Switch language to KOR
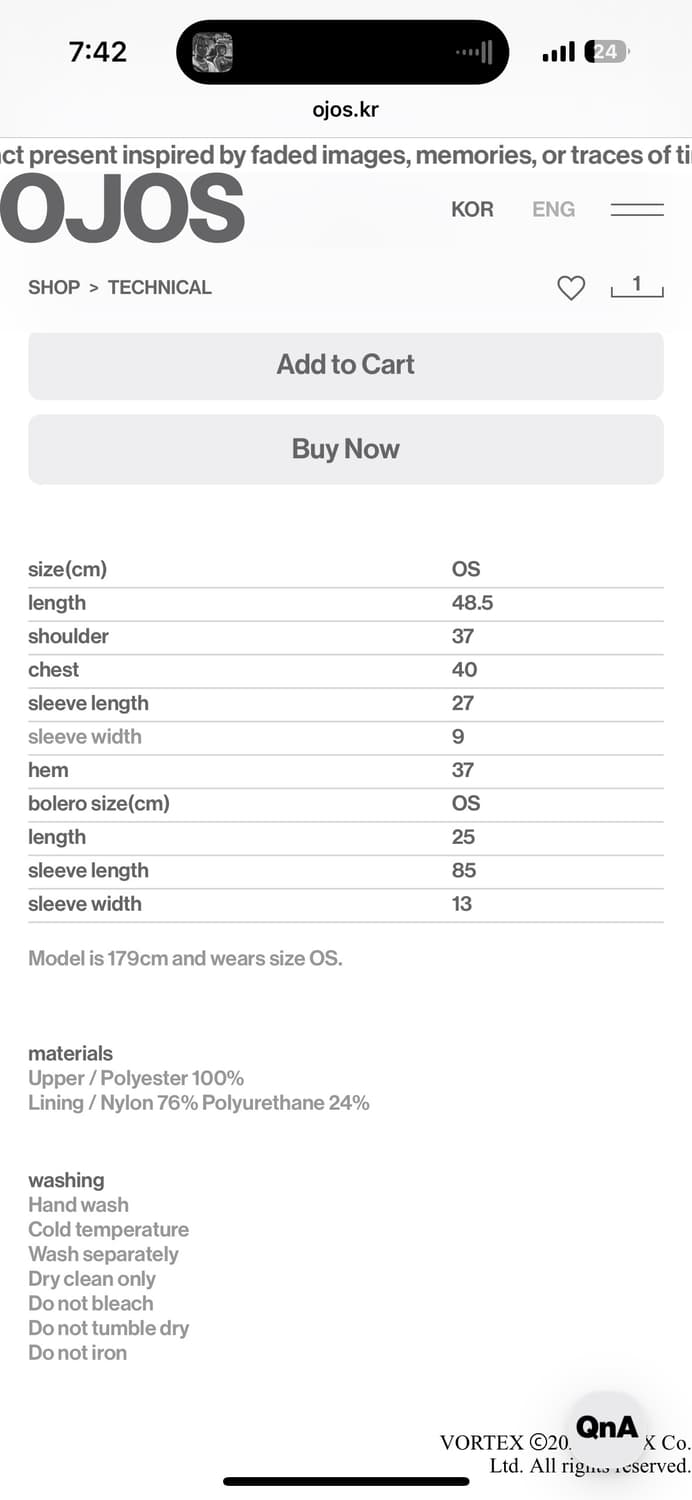Screen dimensions: 692x1500 pyautogui.click(x=472, y=210)
